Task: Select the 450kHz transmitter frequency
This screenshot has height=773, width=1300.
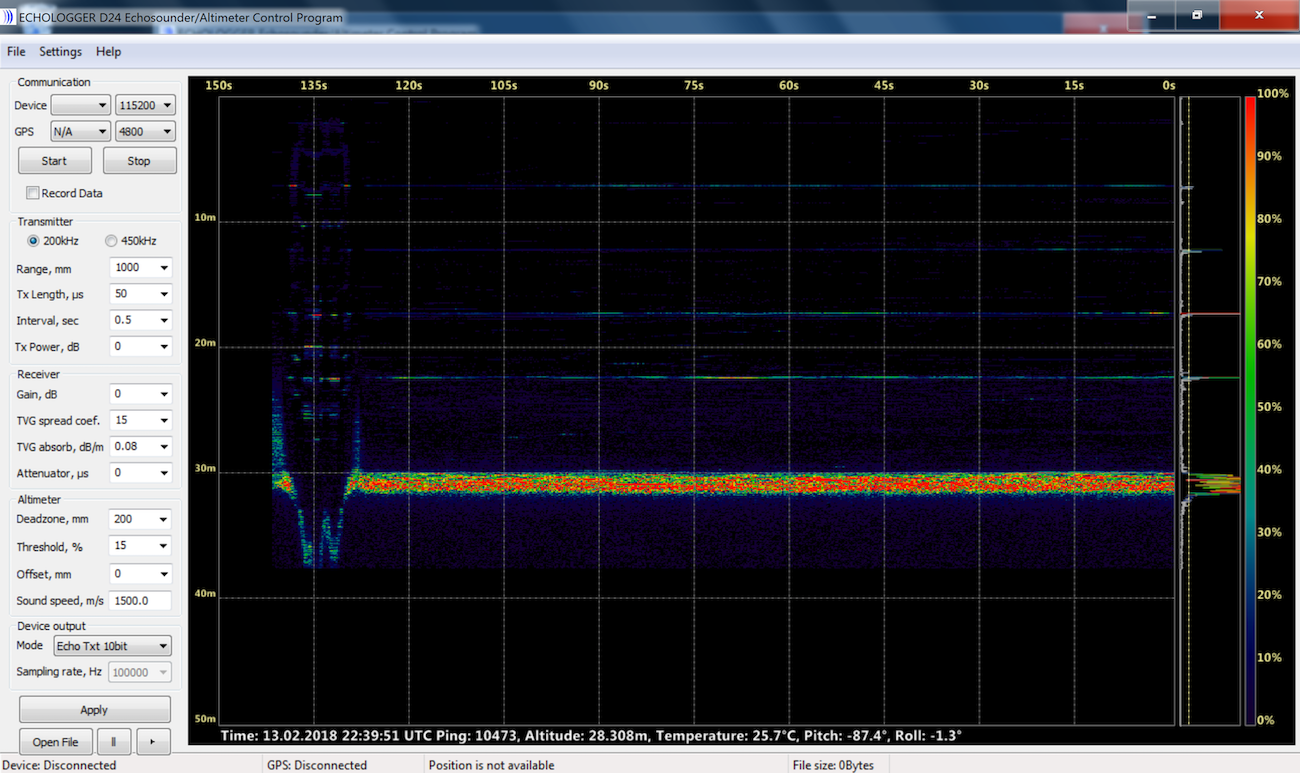Action: (110, 240)
